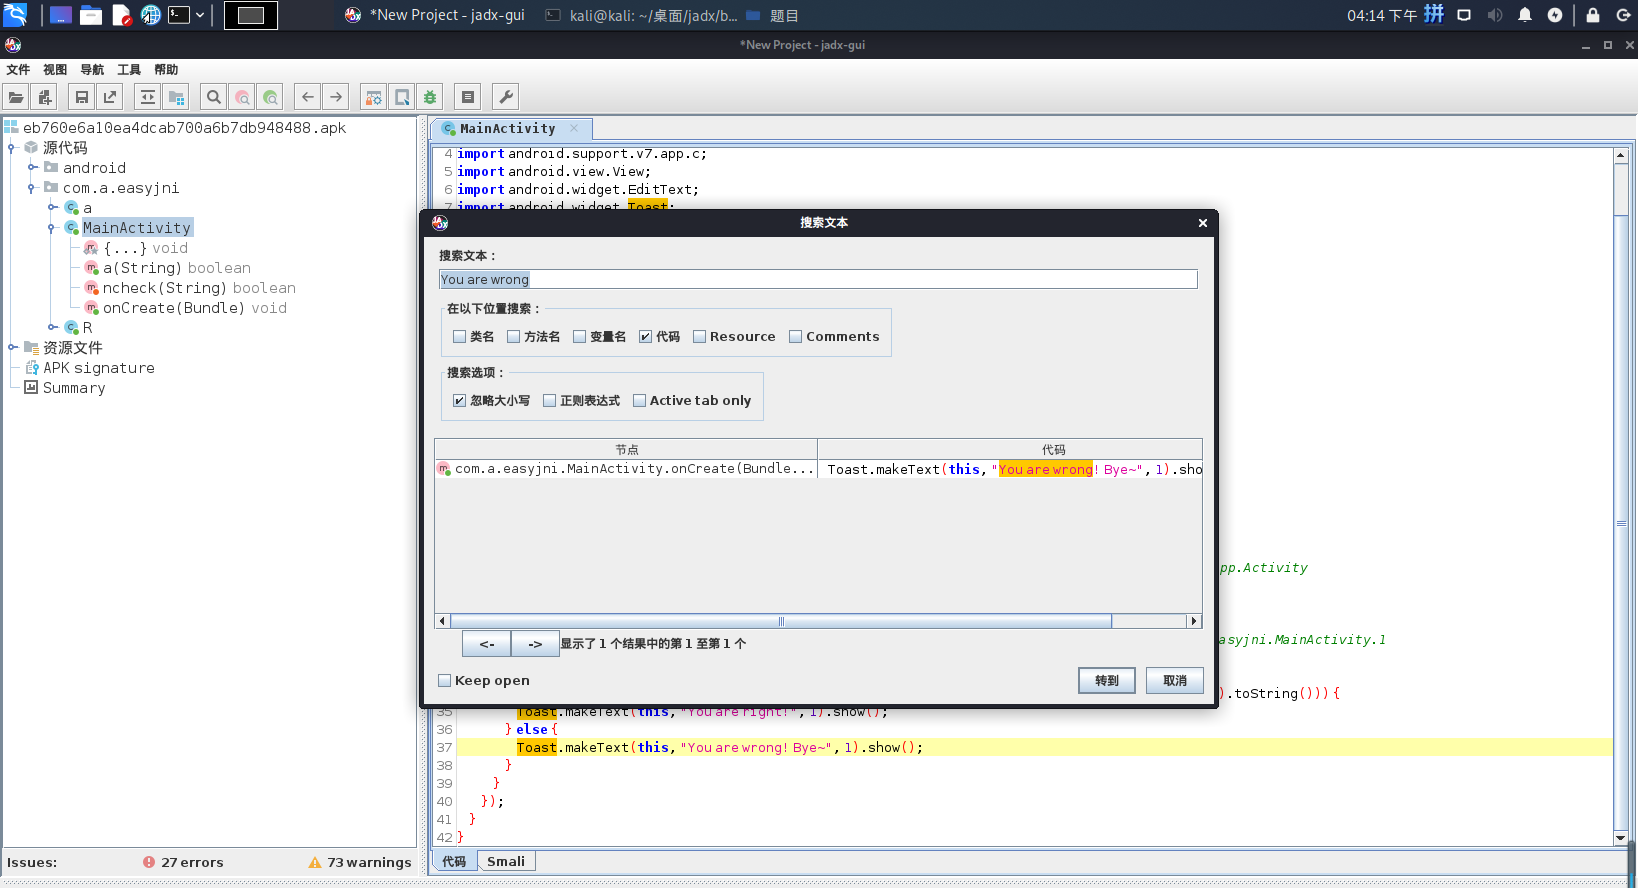Check the Keep open checkbox
Screen dimensions: 1638x888
pos(445,681)
